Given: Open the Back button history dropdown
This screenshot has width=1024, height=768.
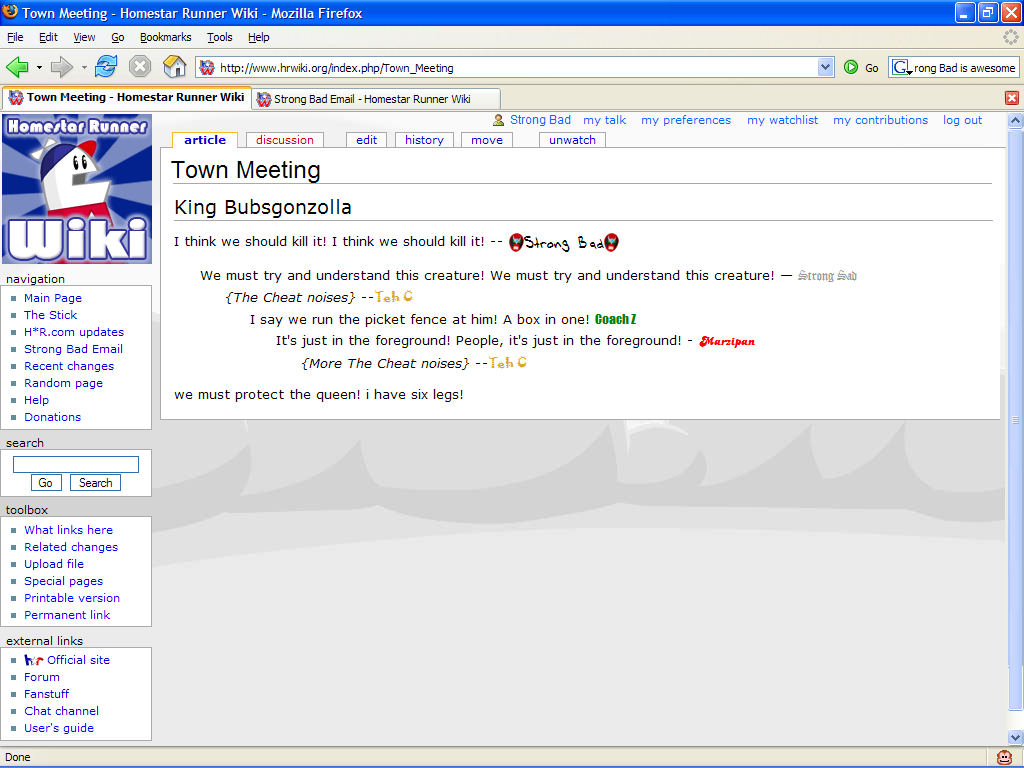Looking at the screenshot, I should tap(39, 67).
